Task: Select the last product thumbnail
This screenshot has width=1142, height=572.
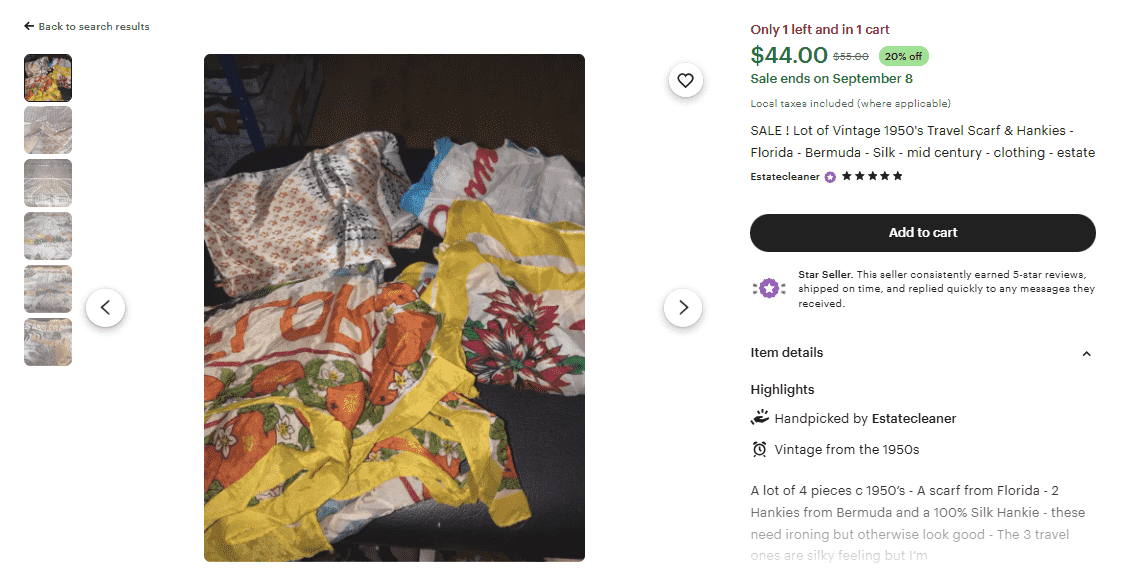Action: click(48, 342)
